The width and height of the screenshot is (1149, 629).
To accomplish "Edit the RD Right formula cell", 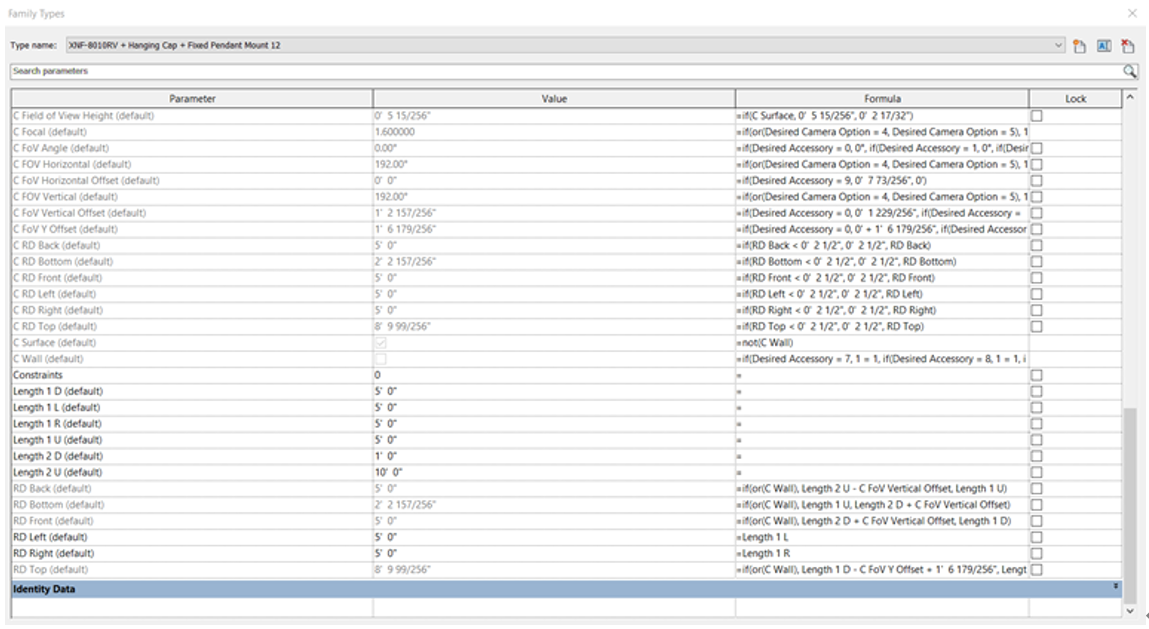I will pyautogui.click(x=881, y=553).
